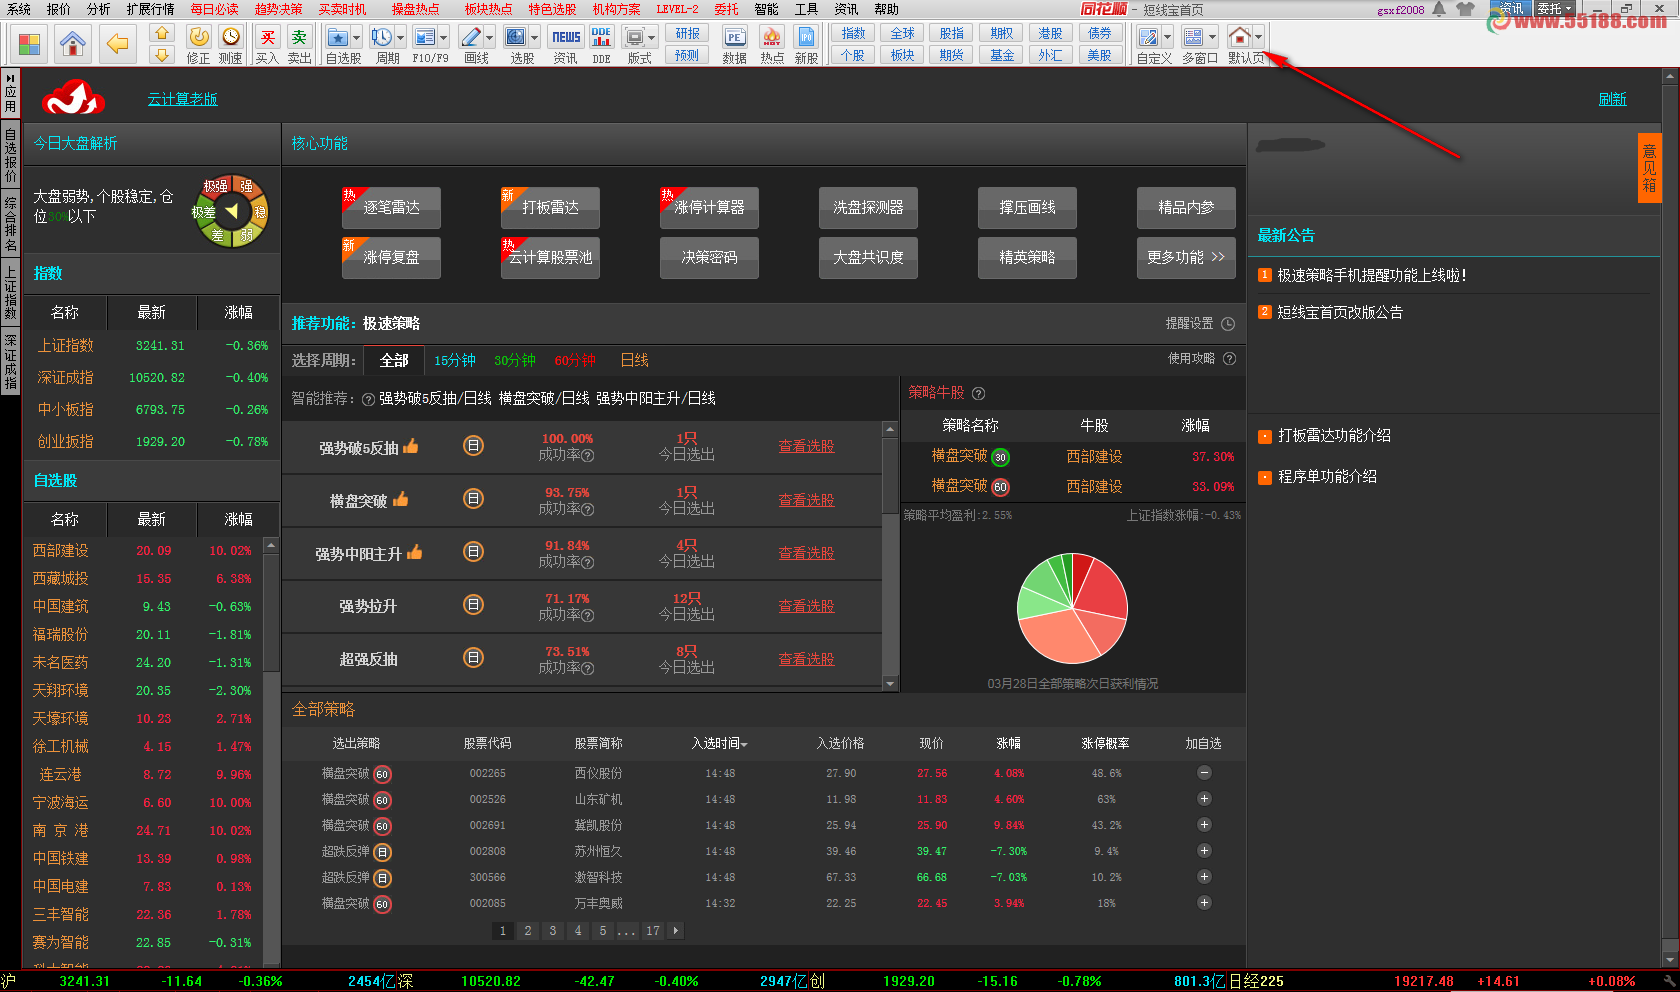Expand the 画线 draw line dropdown arrow
The image size is (1680, 992).
pyautogui.click(x=489, y=38)
